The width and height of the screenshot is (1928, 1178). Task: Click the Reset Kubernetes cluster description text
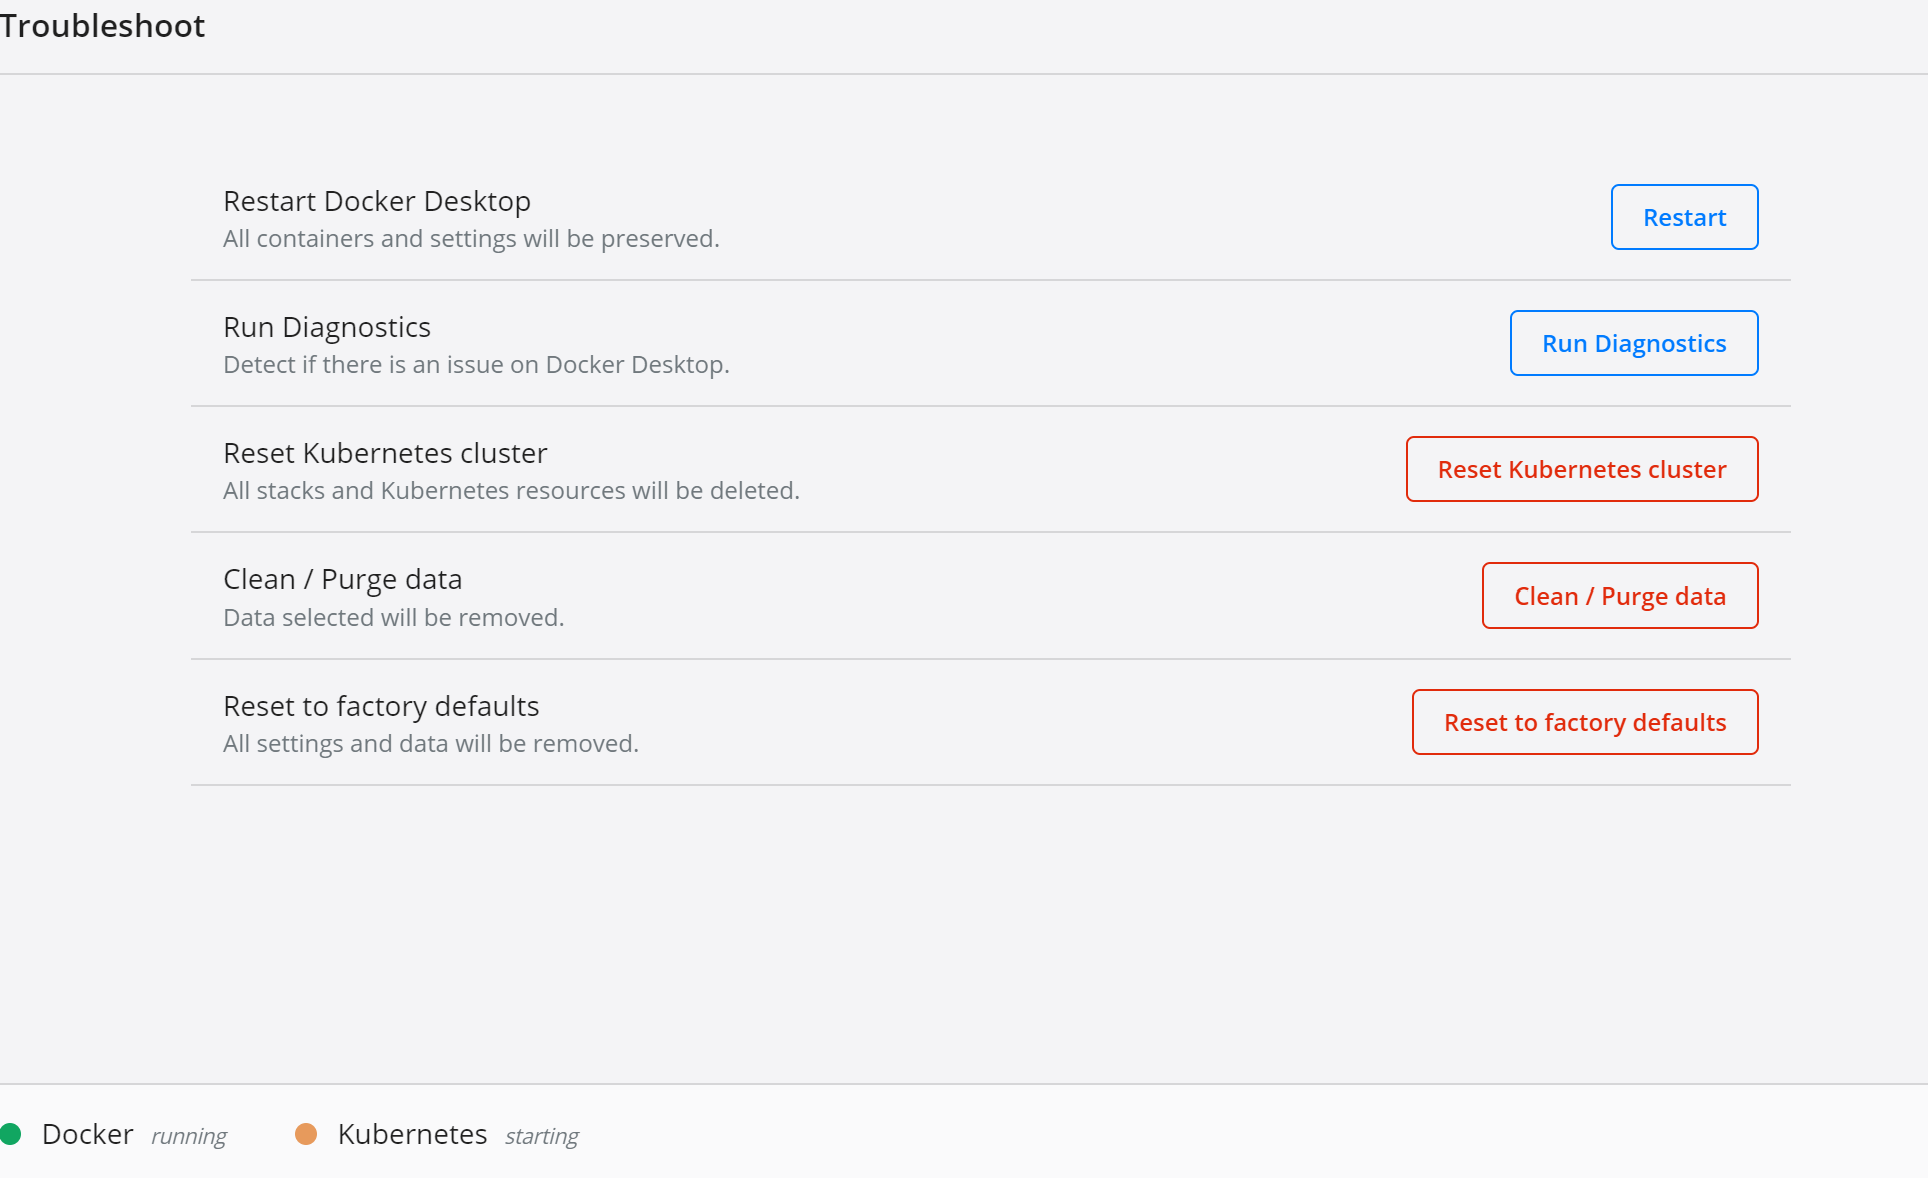click(511, 490)
